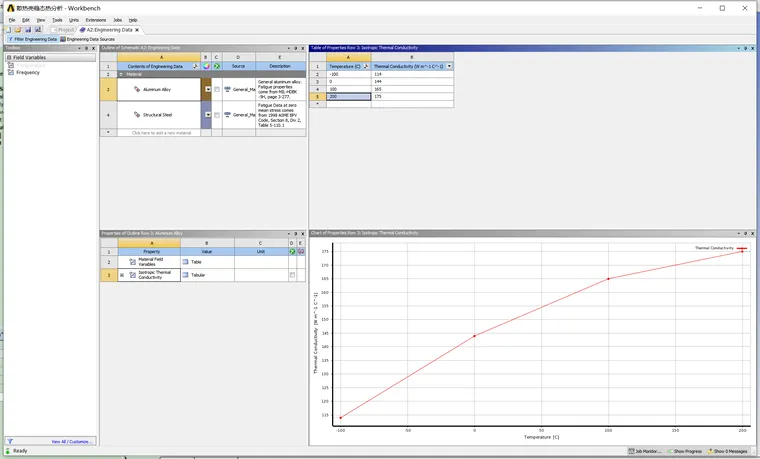The height and width of the screenshot is (459, 760).
Task: Click the filter icon at Toolbox bottom
Action: coord(10,442)
